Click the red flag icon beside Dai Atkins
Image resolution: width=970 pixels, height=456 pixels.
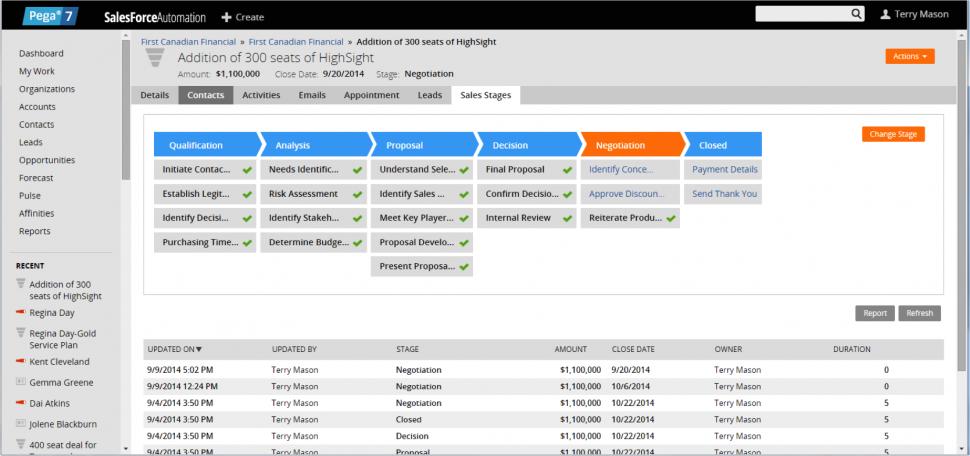point(20,403)
